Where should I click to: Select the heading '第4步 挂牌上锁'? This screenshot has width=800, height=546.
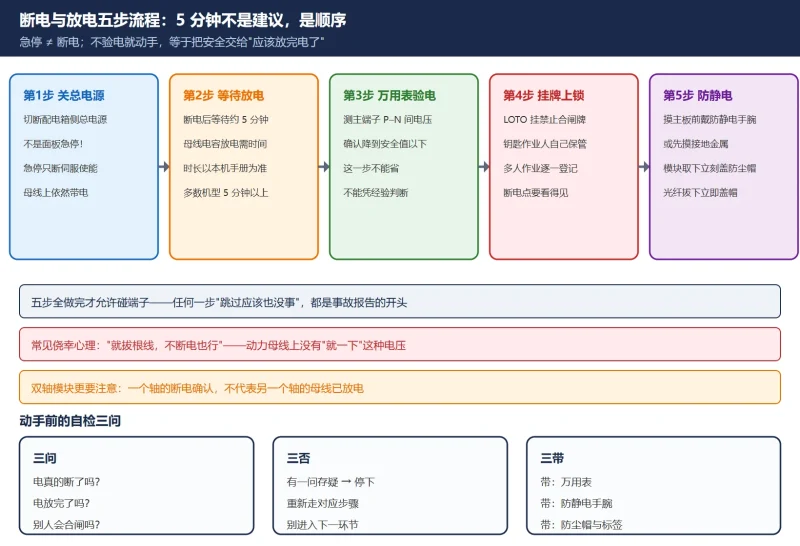click(544, 95)
